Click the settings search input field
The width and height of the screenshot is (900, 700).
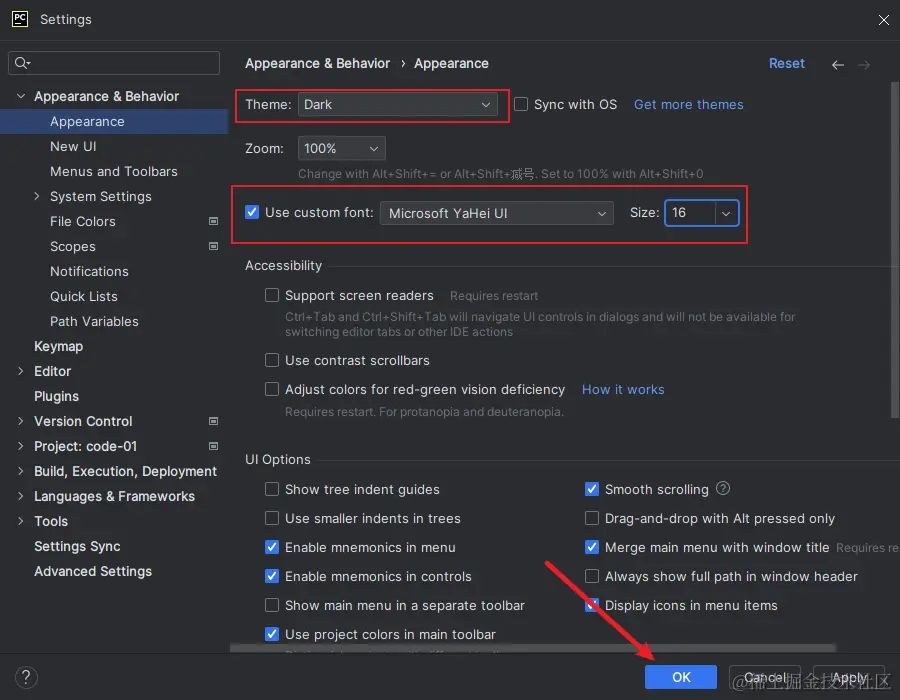pos(114,63)
